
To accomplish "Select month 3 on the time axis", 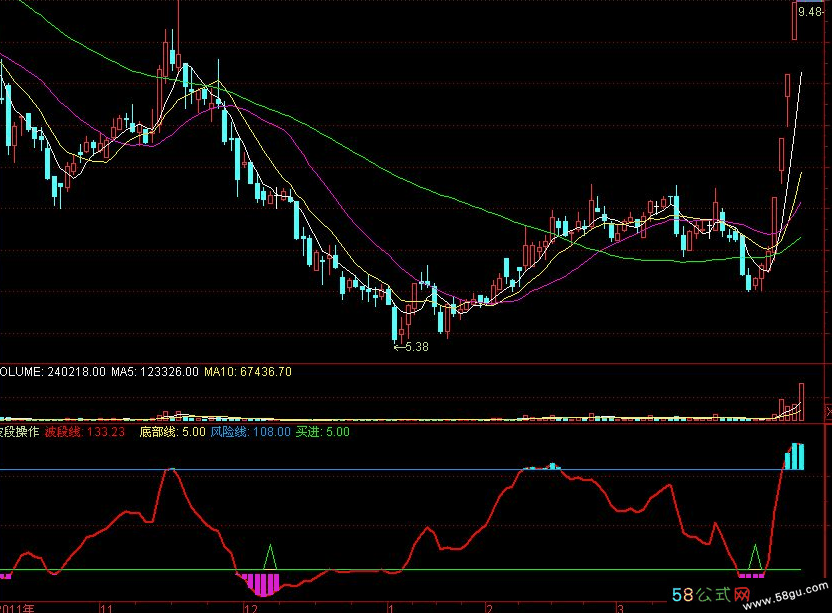I will tap(620, 607).
